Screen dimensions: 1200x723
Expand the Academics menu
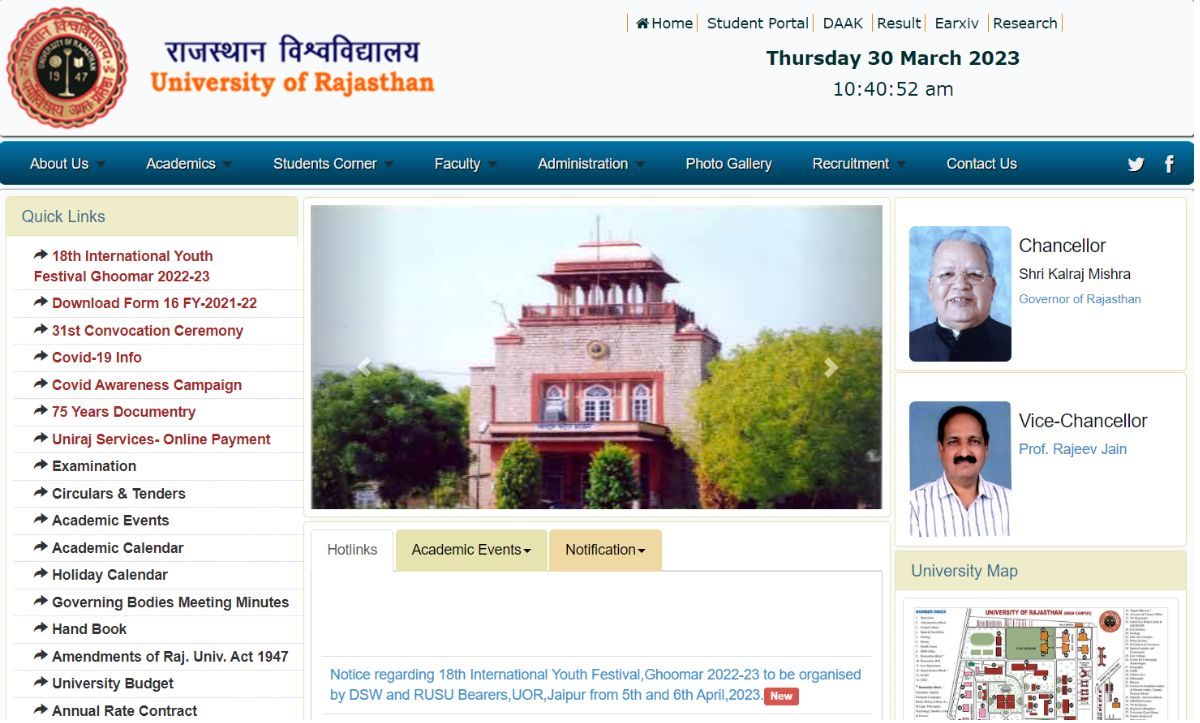[x=188, y=164]
